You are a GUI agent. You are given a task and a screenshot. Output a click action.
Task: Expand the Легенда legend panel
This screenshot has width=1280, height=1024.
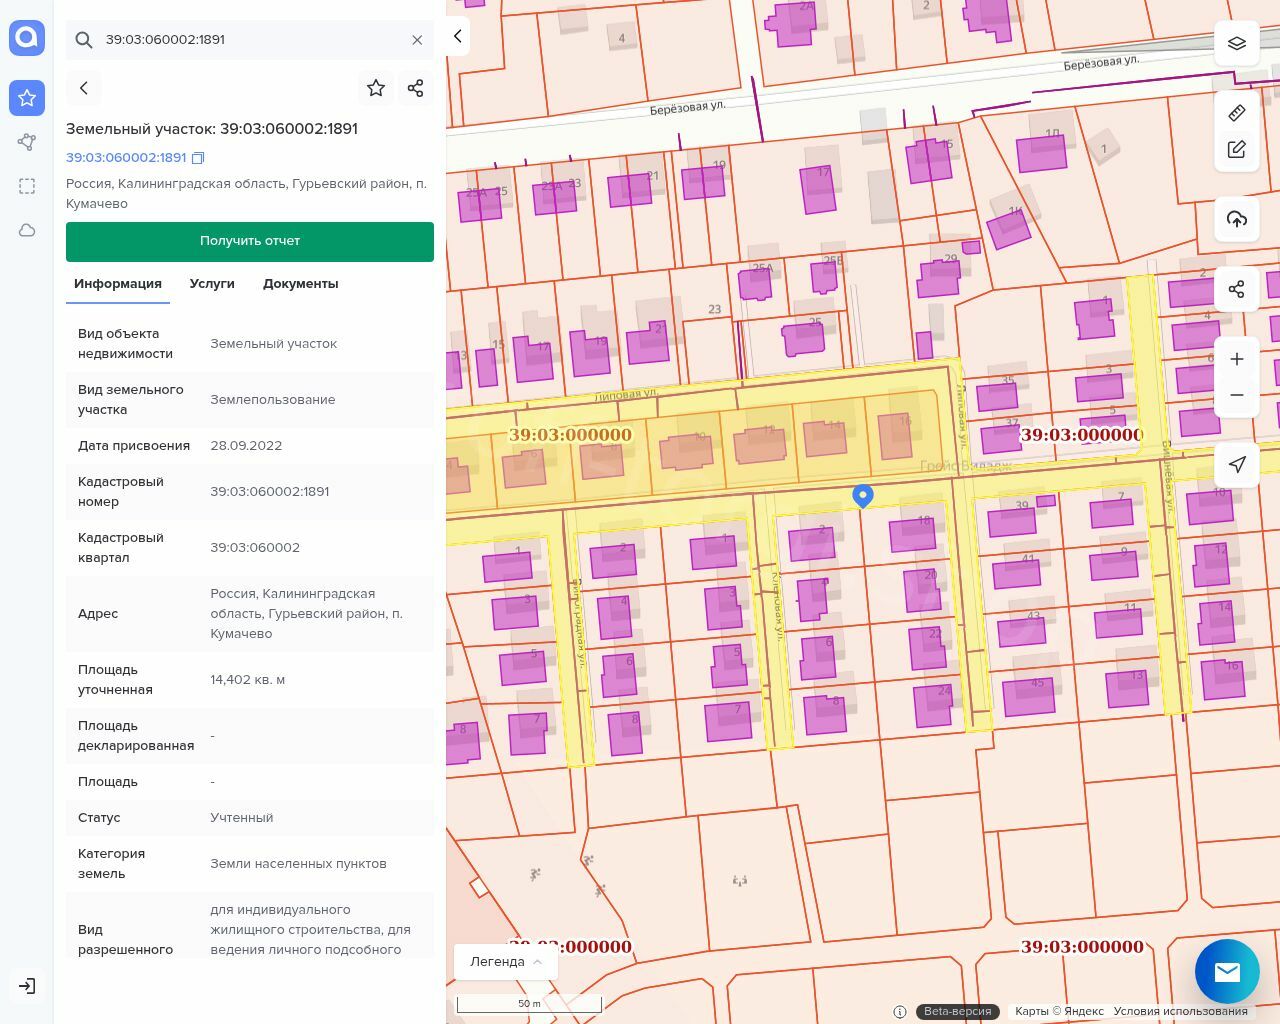506,962
